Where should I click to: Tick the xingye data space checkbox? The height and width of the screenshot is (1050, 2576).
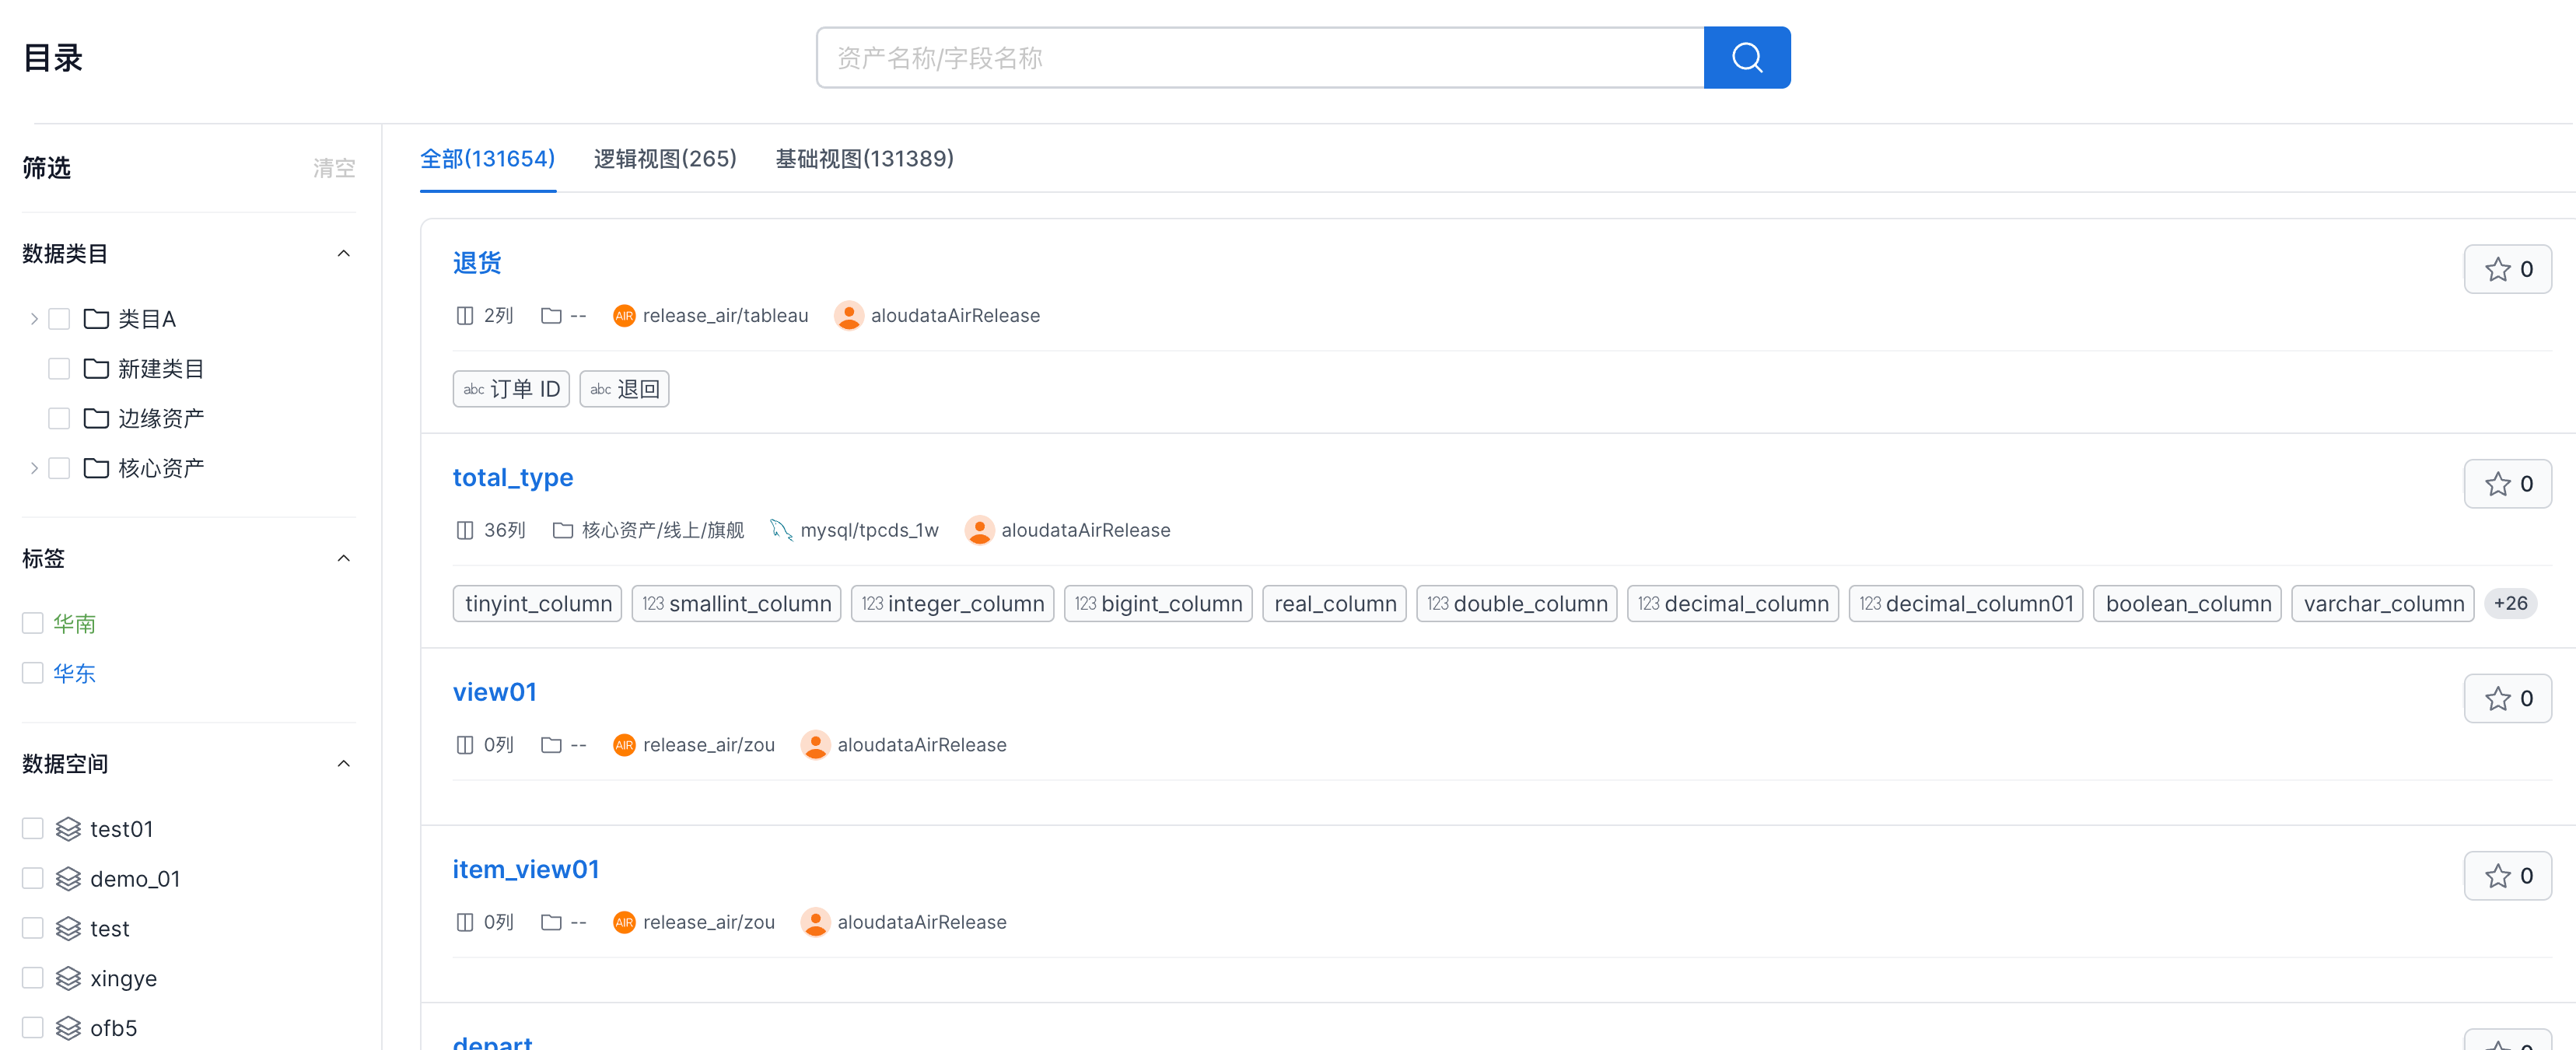(33, 977)
